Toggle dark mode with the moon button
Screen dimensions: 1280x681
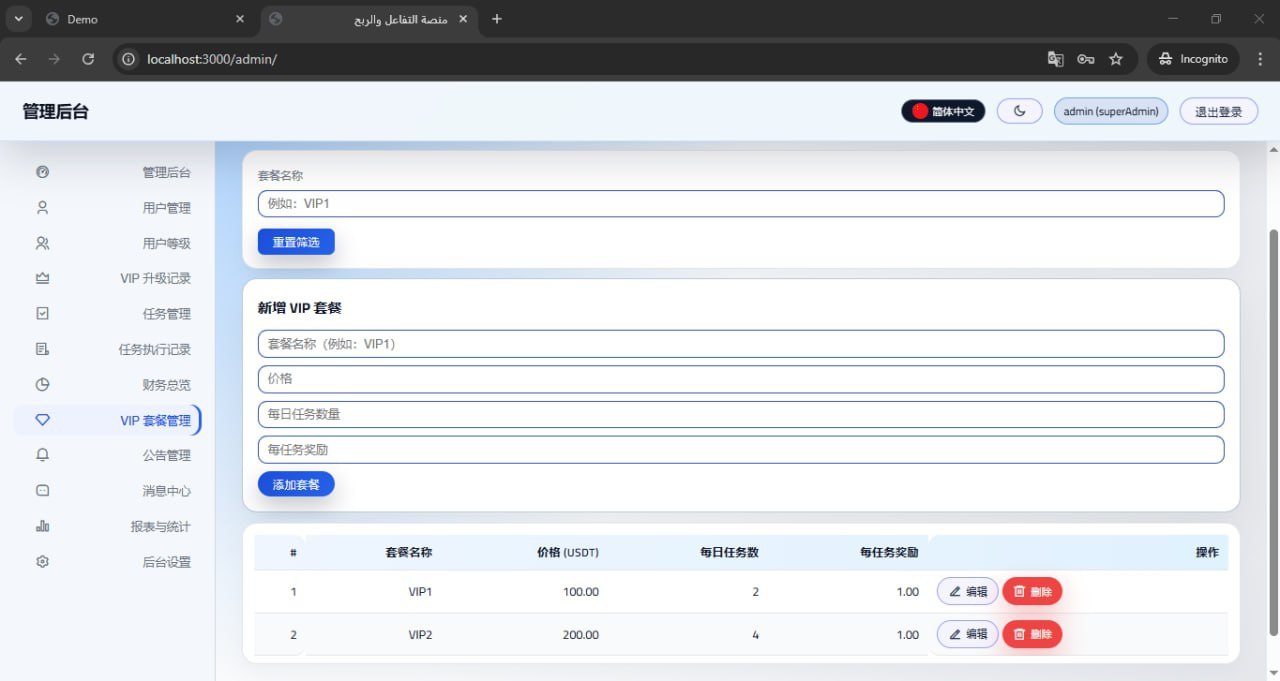coord(1020,111)
